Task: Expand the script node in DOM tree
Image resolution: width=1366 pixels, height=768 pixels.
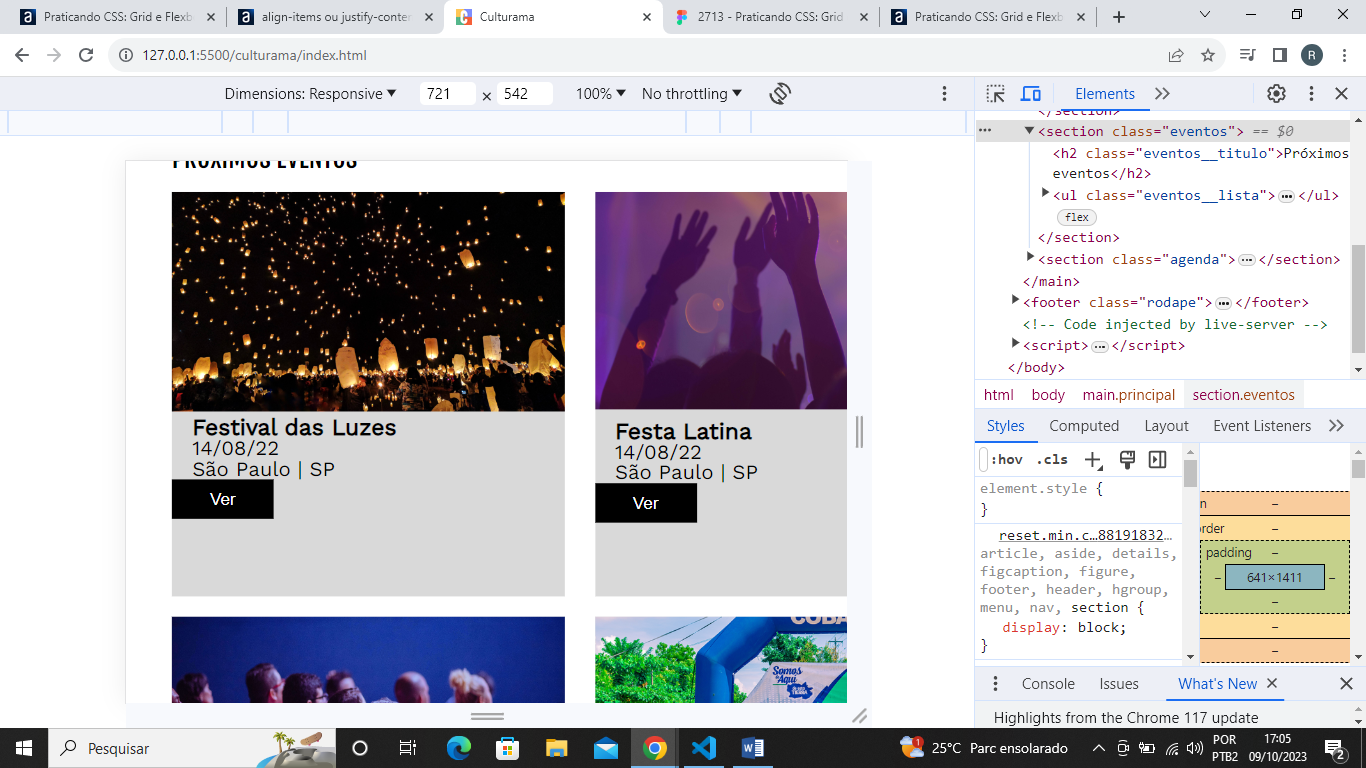Action: pyautogui.click(x=1016, y=343)
